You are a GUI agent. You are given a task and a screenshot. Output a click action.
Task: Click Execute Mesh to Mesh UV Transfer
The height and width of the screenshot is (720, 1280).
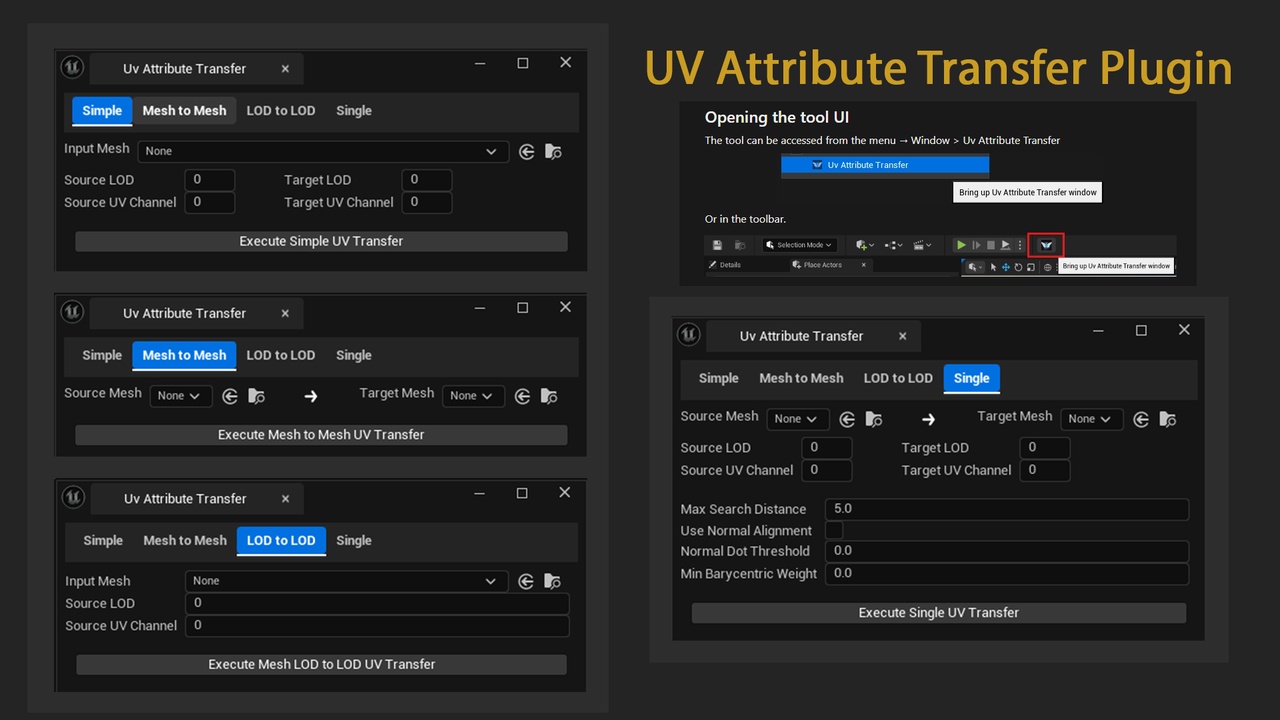point(321,435)
